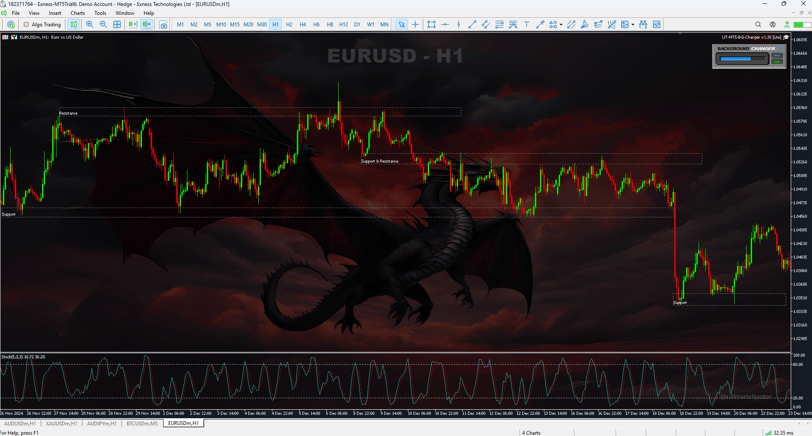Click the green connection battery indicator
812x436 pixels.
pos(803,24)
